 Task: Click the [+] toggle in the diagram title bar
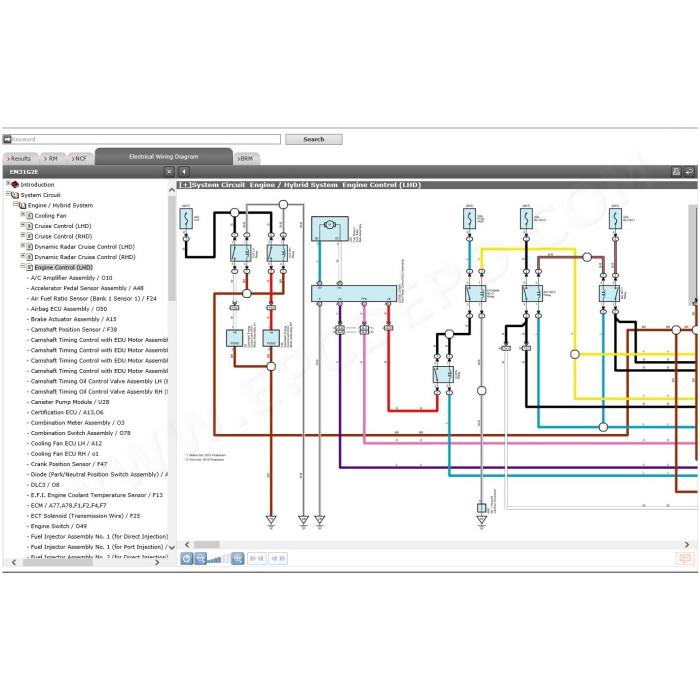184,185
